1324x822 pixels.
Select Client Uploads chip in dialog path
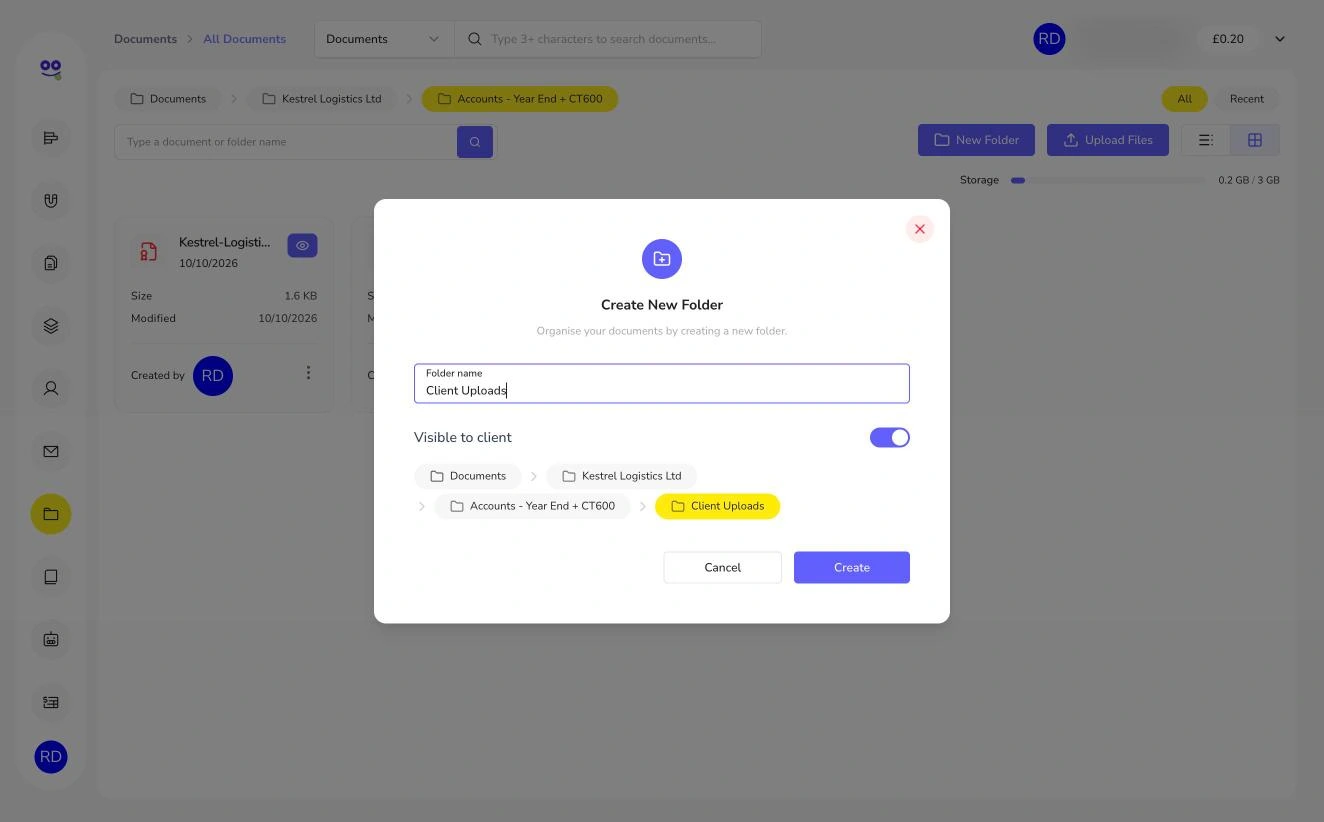pos(718,506)
